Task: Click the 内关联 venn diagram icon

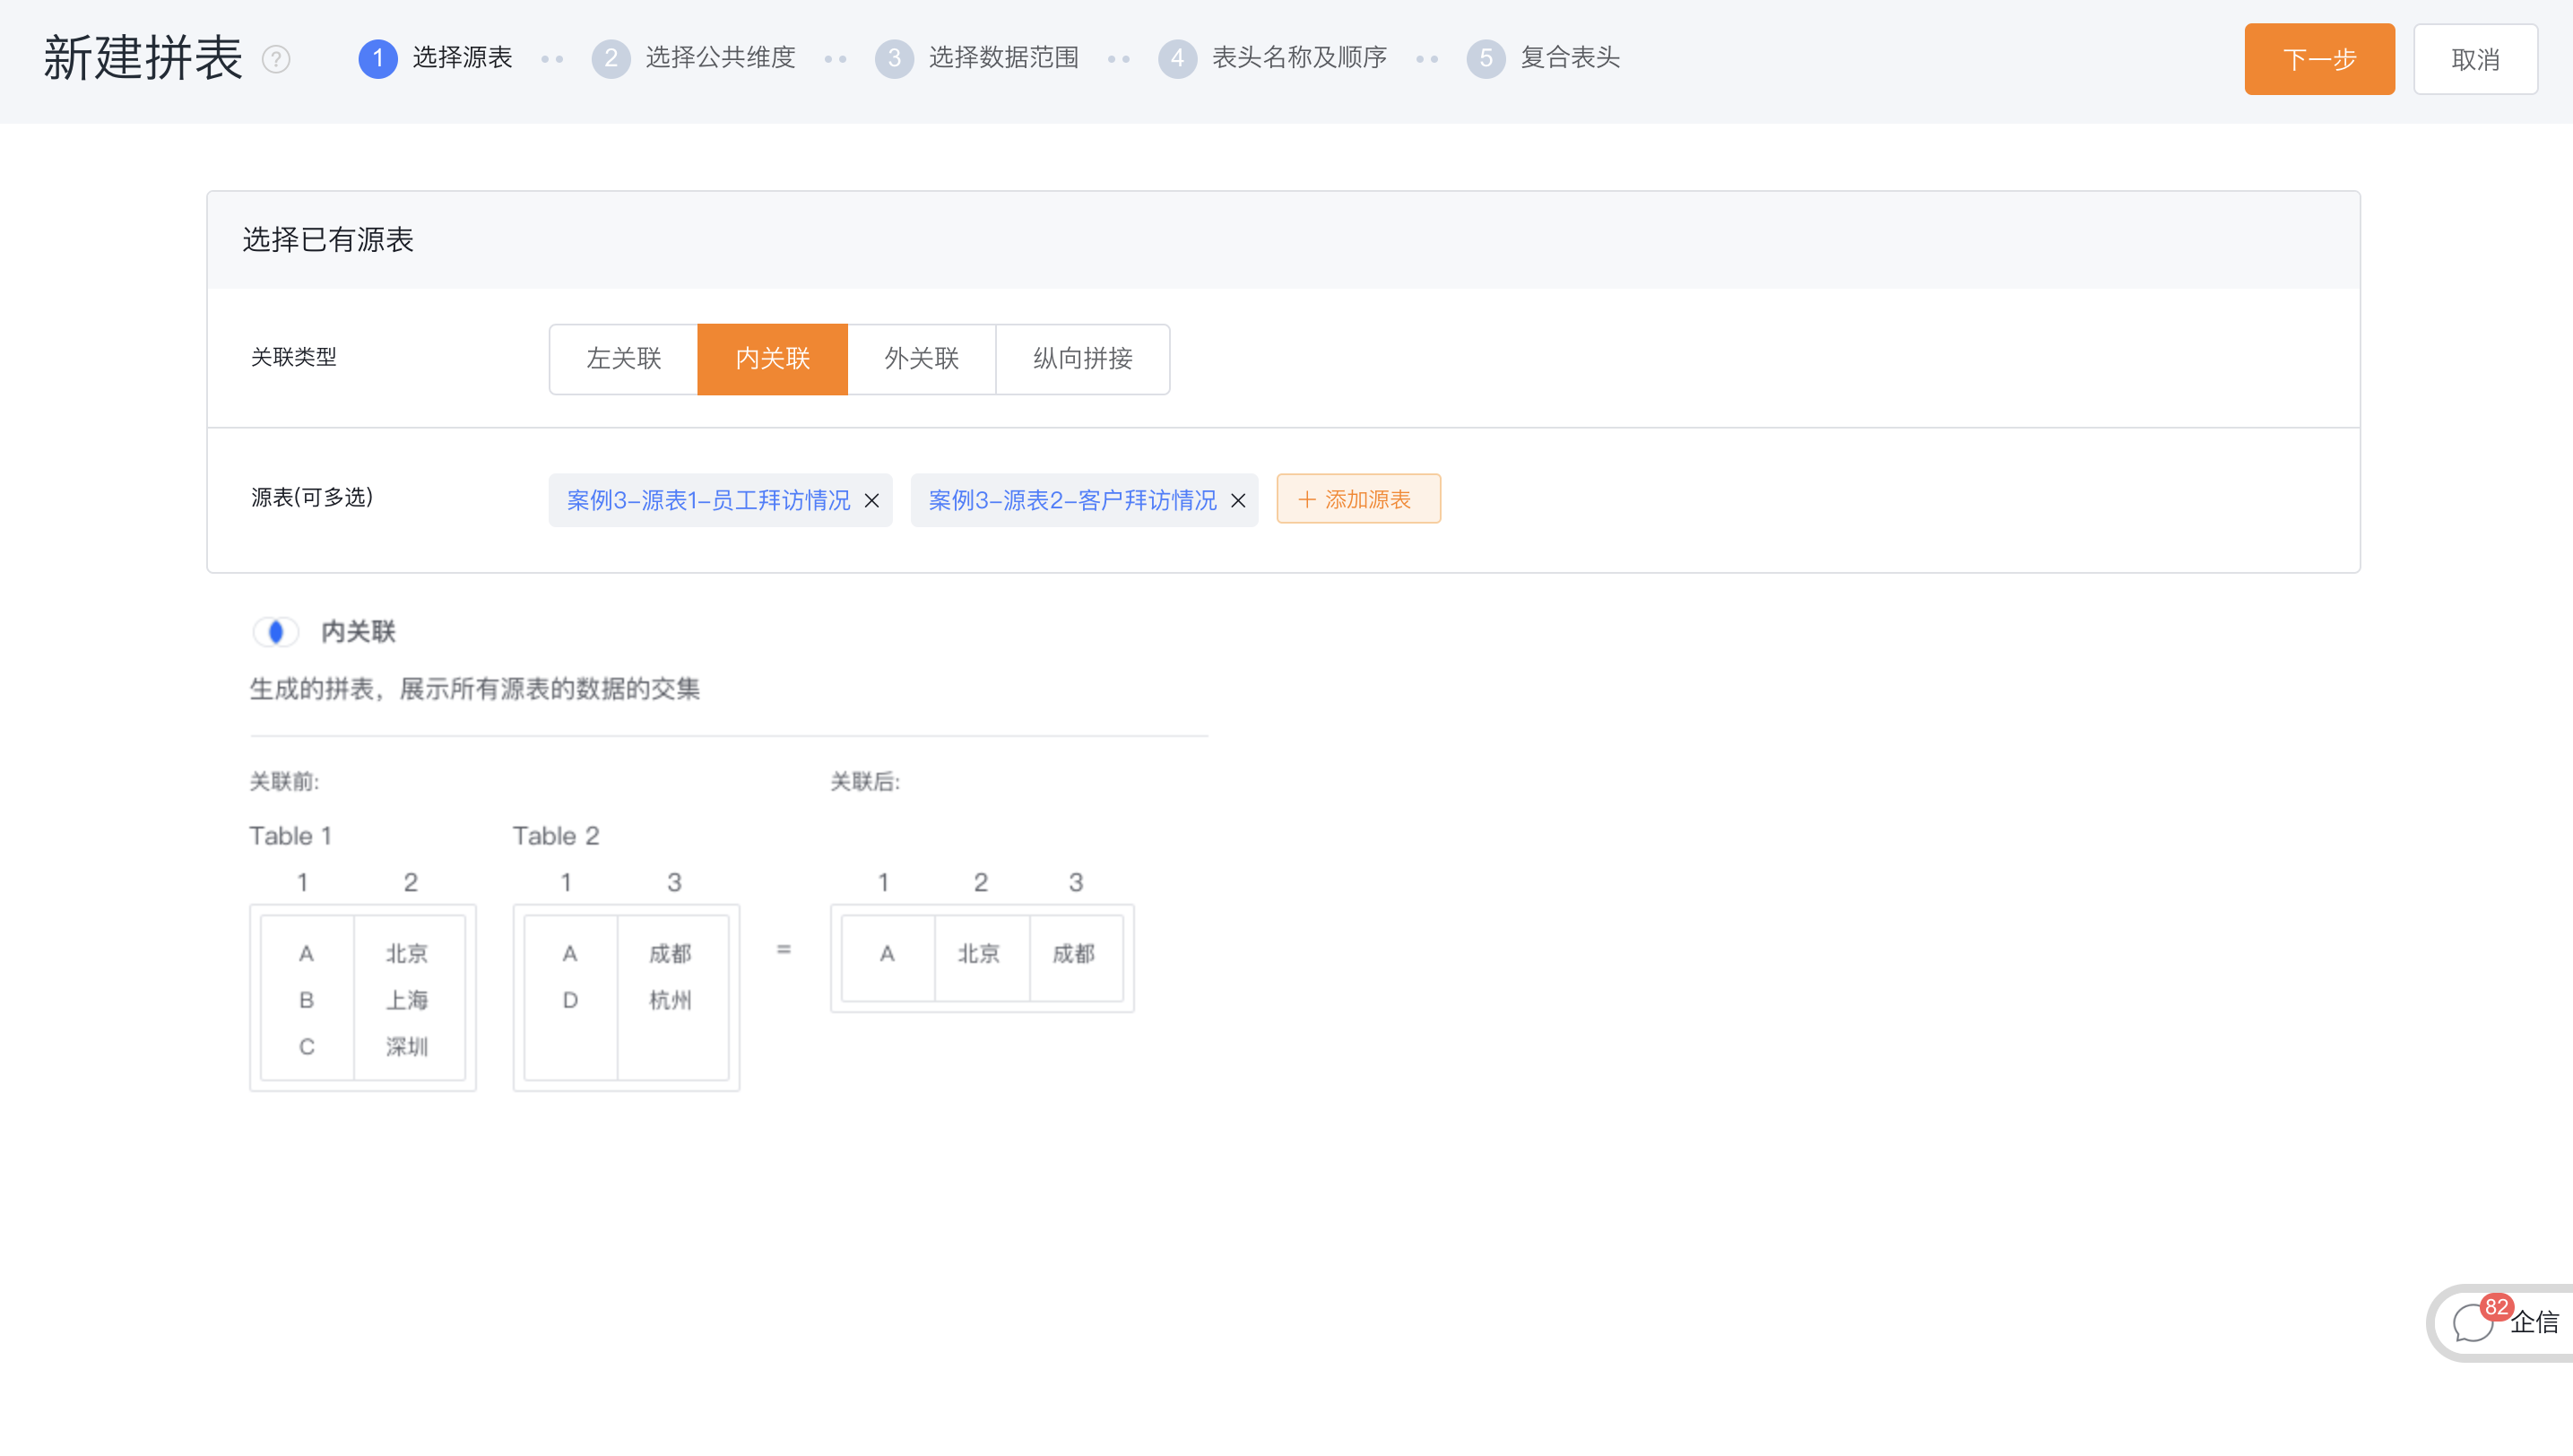Action: point(276,631)
